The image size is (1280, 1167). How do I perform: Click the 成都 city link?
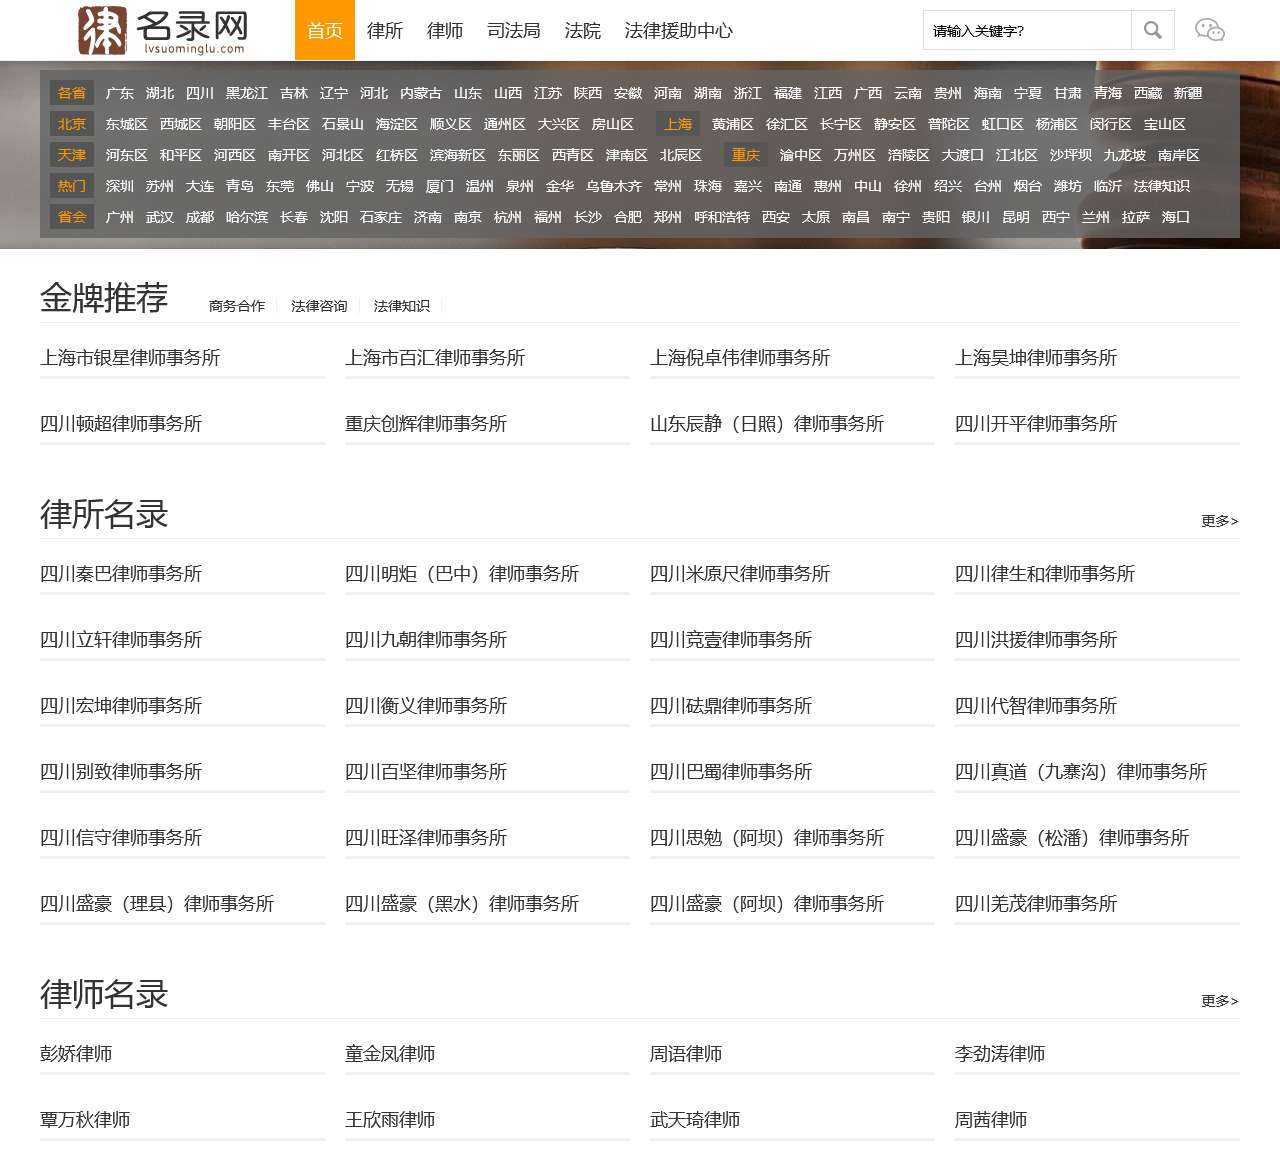200,216
